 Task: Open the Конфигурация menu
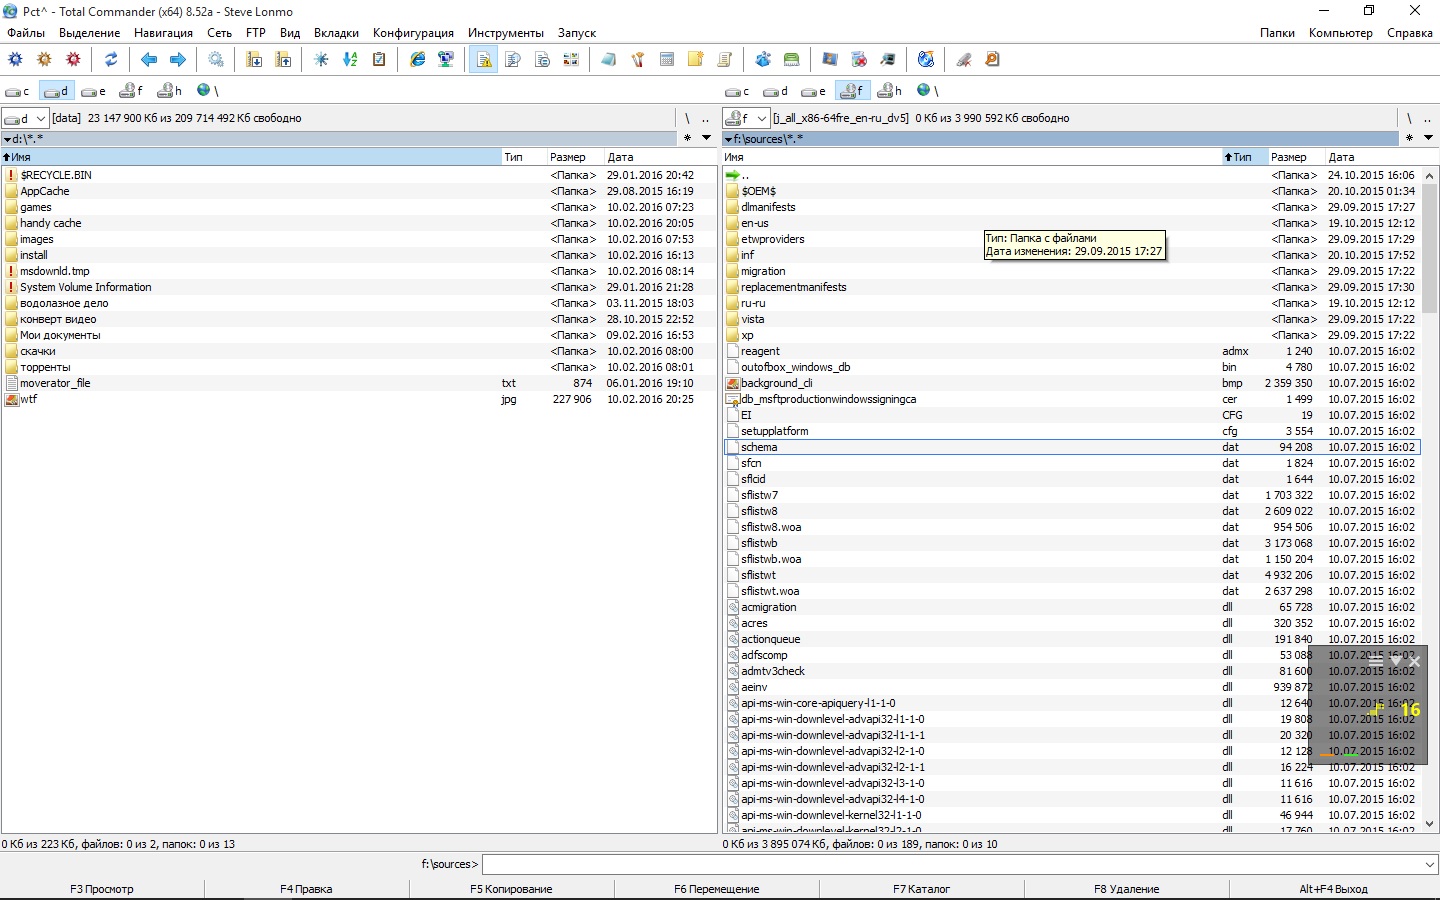[413, 33]
